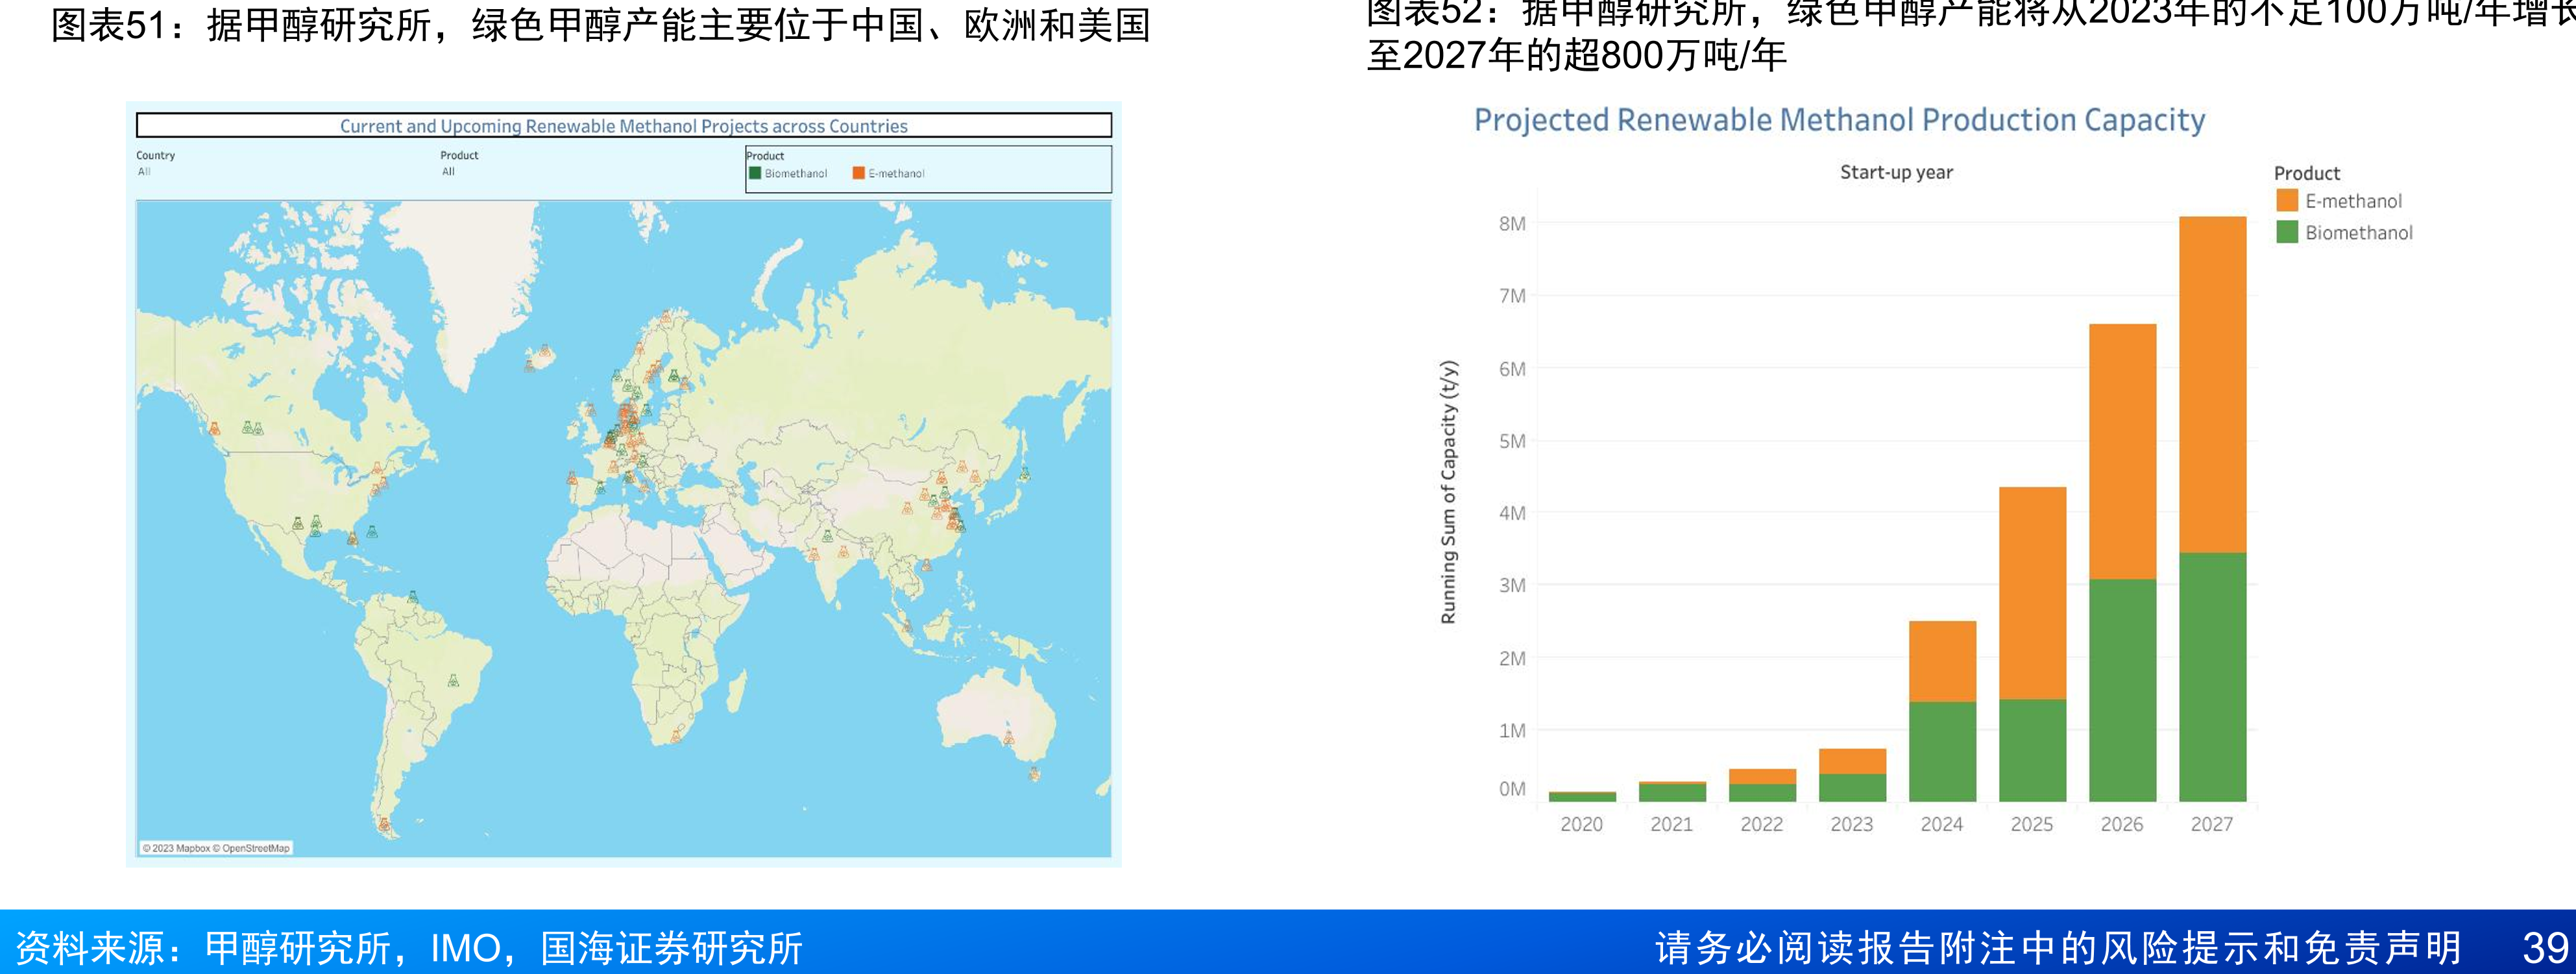Click the green marker on Japan
The width and height of the screenshot is (2576, 974).
[1024, 473]
